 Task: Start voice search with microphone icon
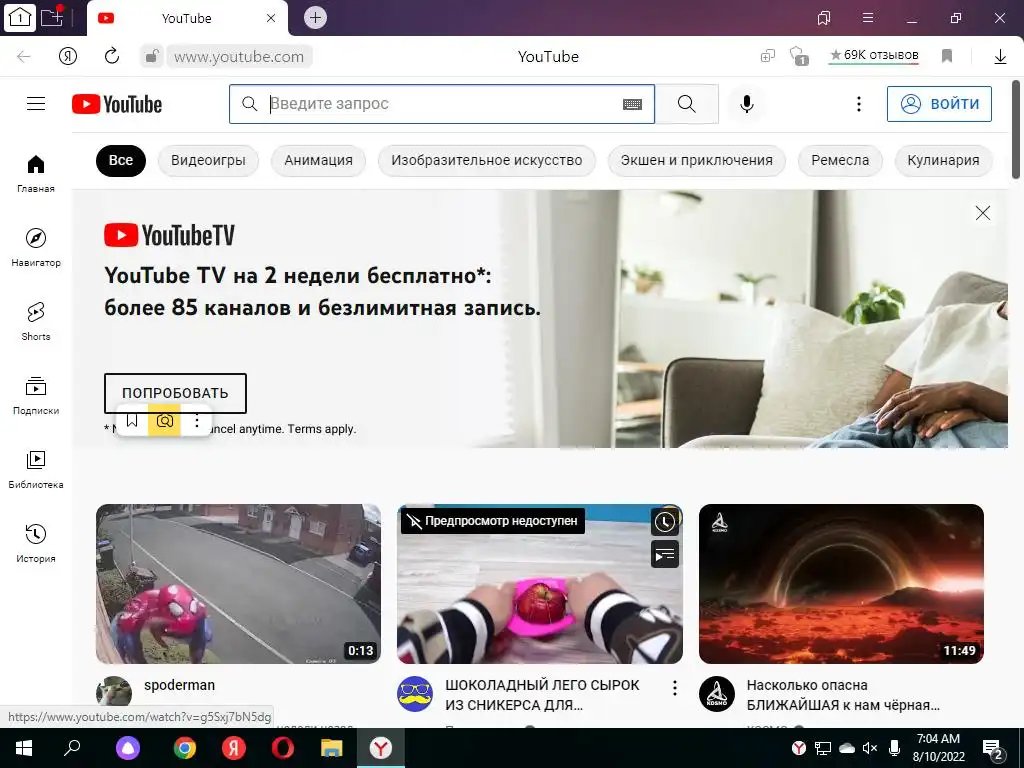click(x=746, y=104)
